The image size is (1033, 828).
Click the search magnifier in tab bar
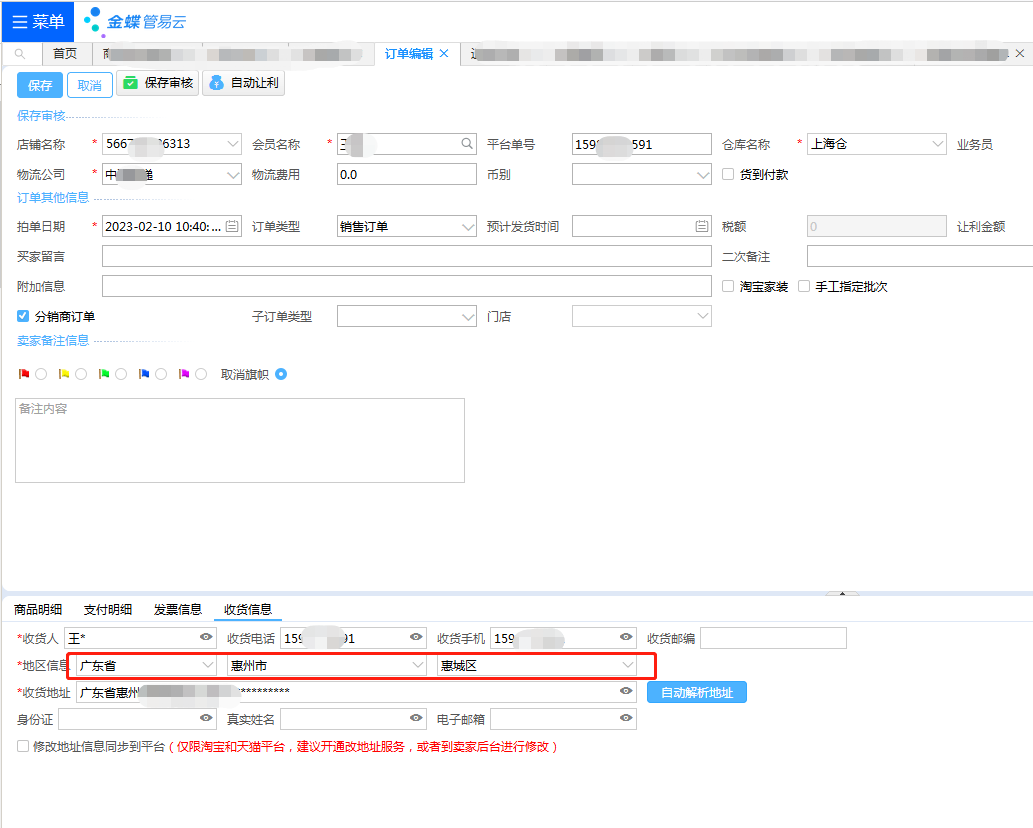21,54
